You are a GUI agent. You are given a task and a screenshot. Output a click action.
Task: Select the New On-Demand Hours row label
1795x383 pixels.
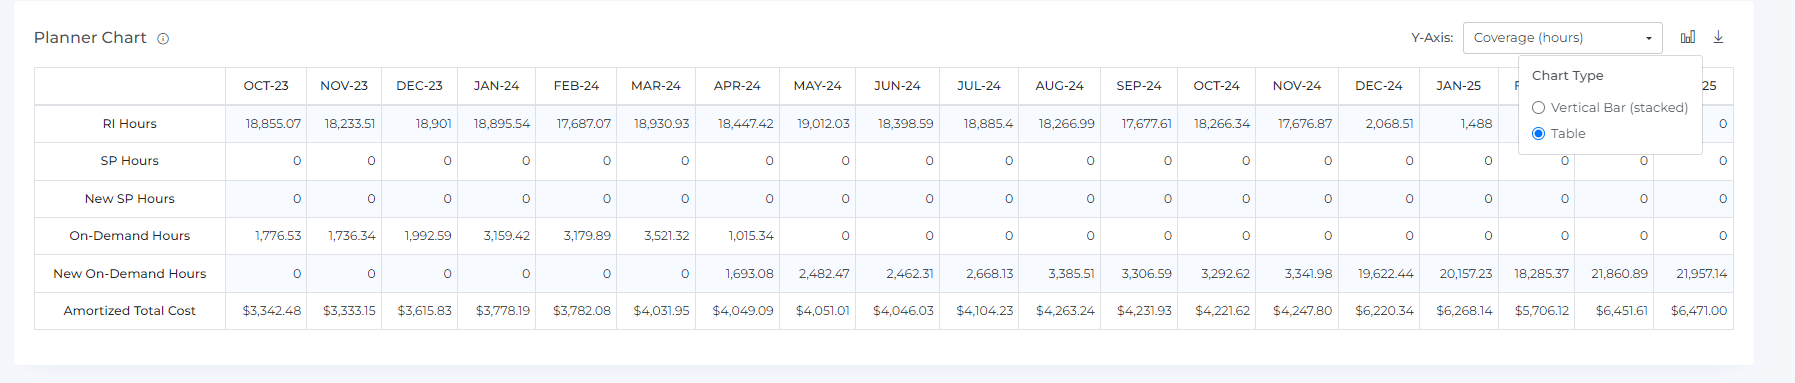pos(130,274)
